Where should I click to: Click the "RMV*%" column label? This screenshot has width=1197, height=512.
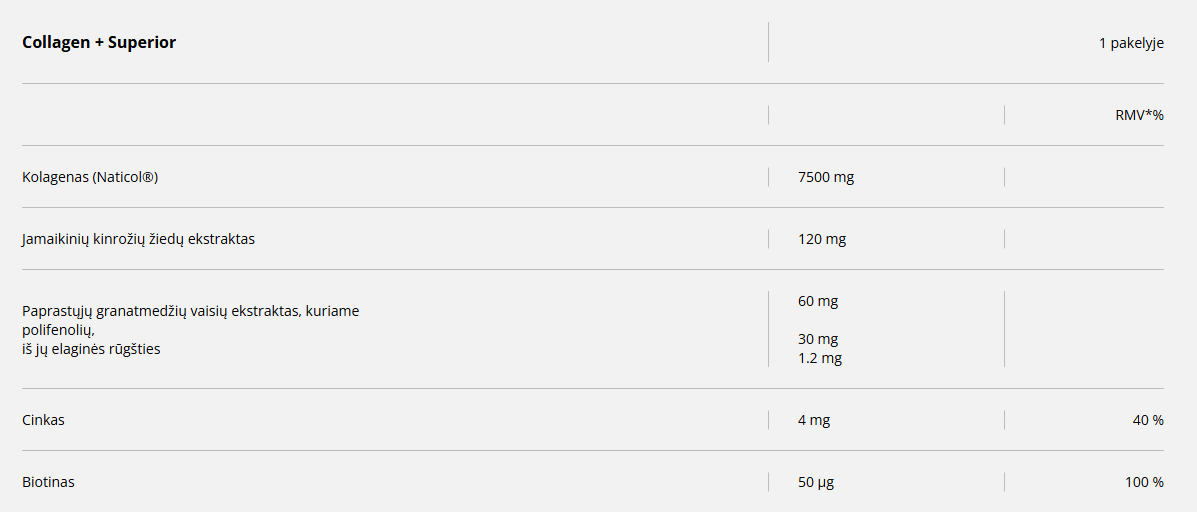point(1139,115)
